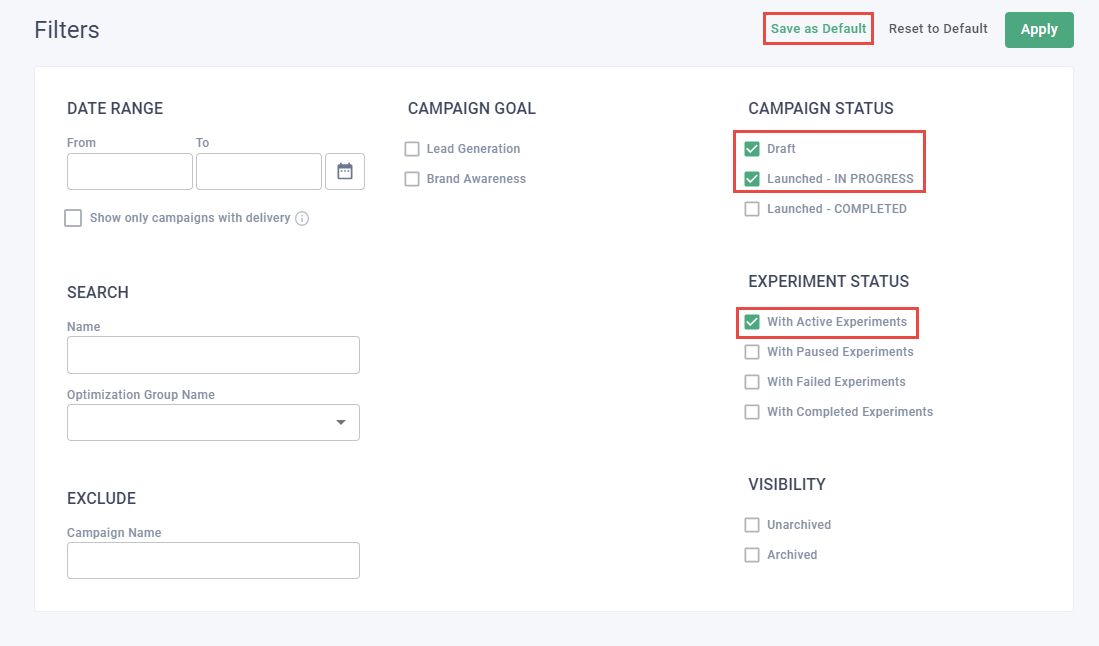Viewport: 1099px width, 646px height.
Task: Click the delivery info tooltip icon
Action: (x=302, y=218)
